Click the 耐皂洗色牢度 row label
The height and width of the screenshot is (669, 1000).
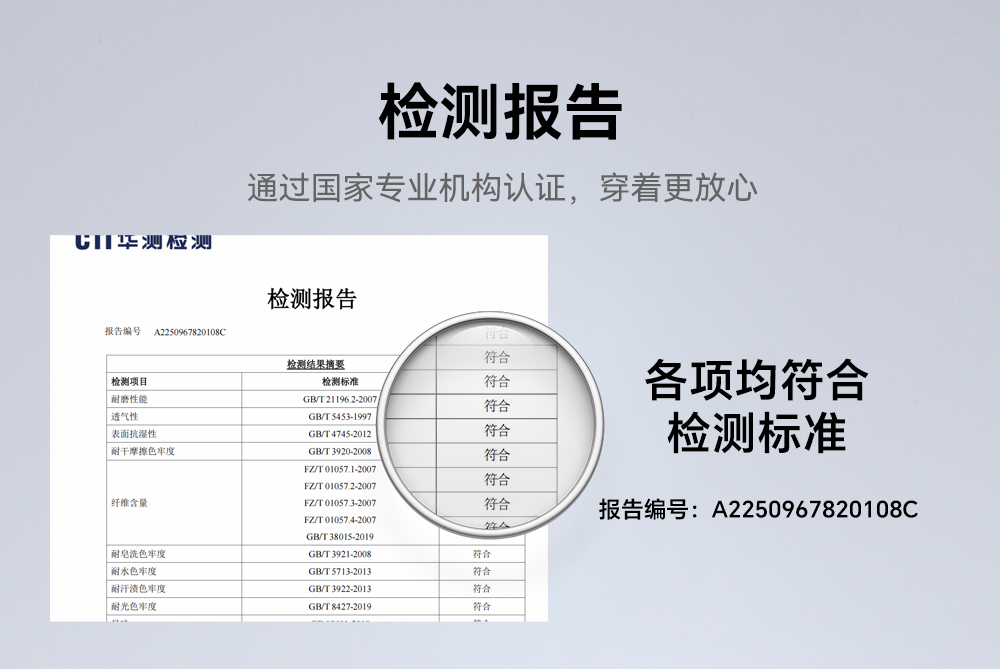click(x=138, y=554)
